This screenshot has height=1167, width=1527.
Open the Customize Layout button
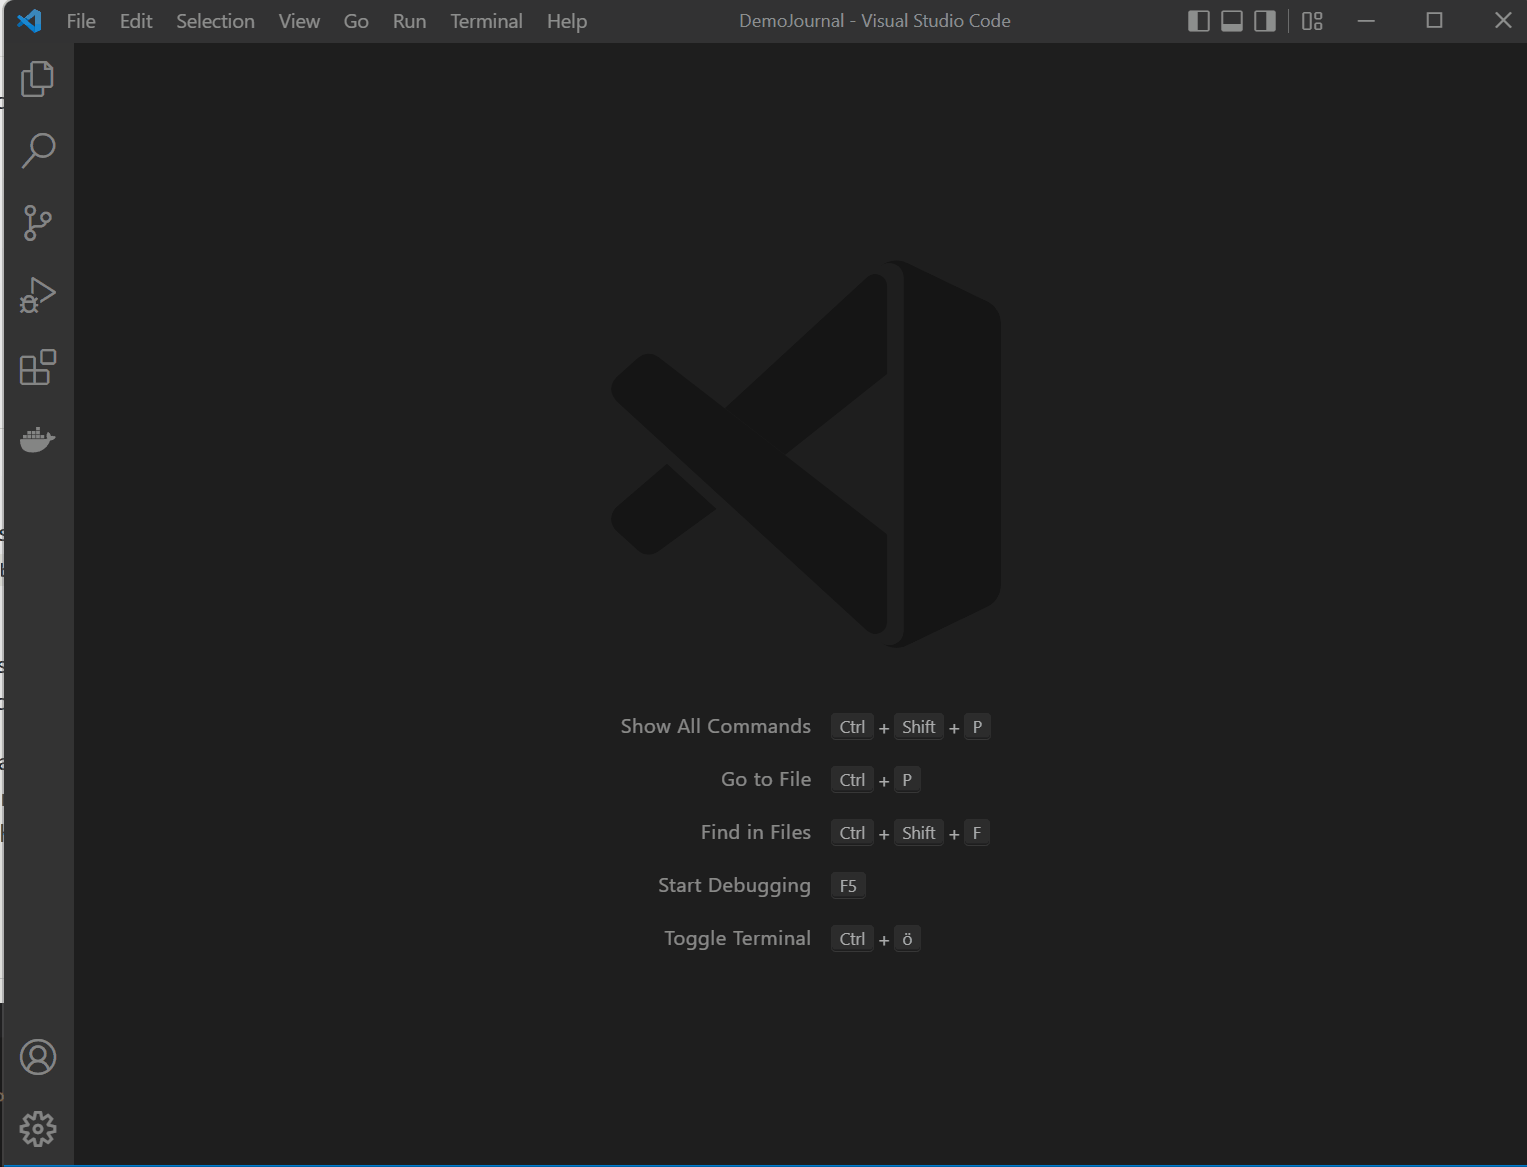pyautogui.click(x=1313, y=21)
